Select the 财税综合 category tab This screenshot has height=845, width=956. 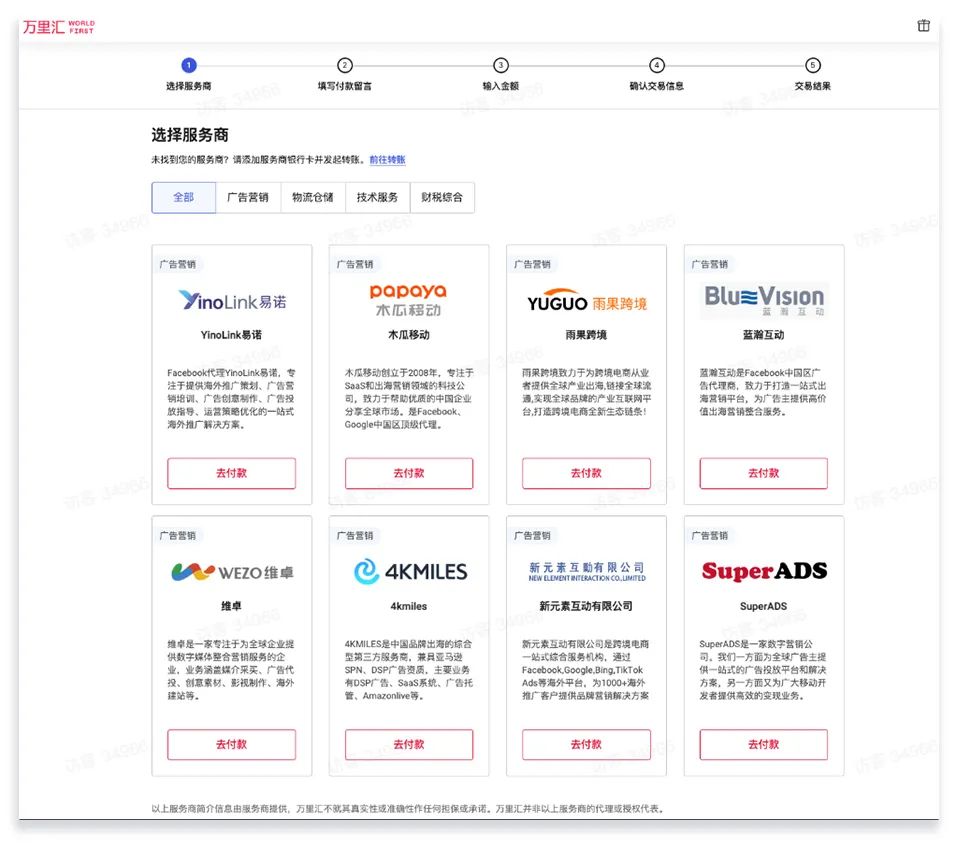[441, 197]
